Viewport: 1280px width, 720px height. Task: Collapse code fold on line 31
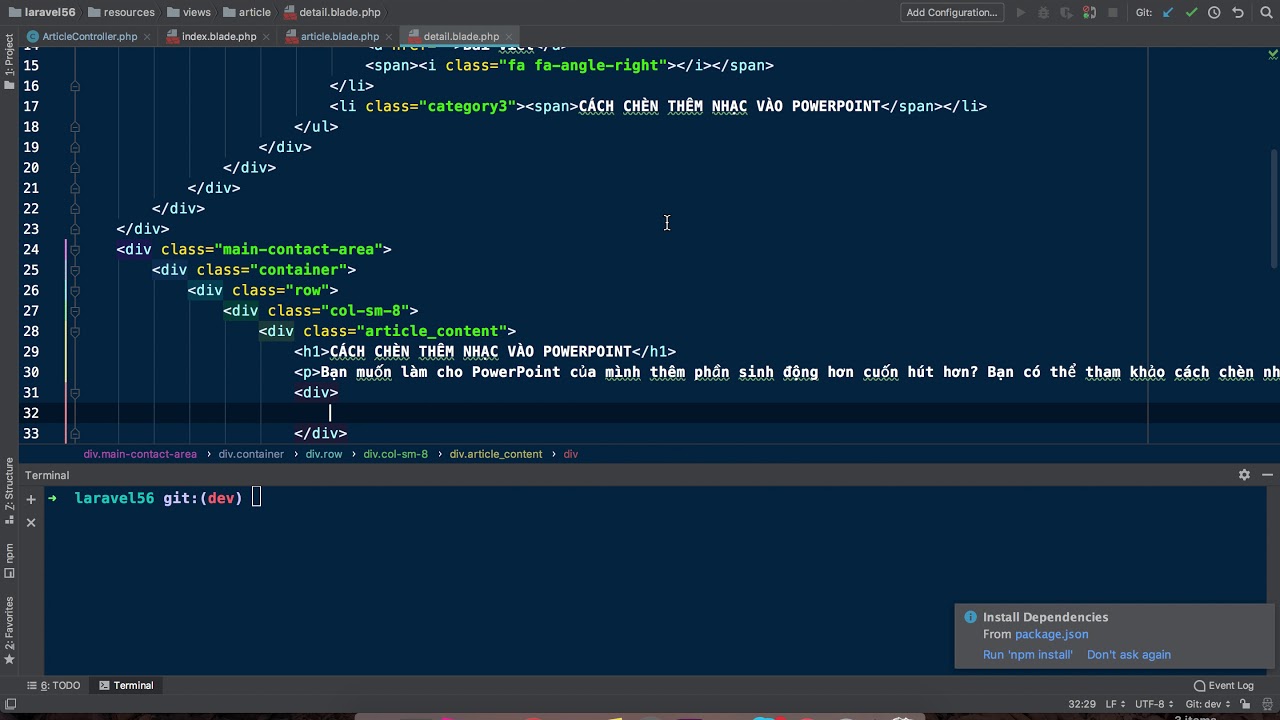[x=75, y=392]
